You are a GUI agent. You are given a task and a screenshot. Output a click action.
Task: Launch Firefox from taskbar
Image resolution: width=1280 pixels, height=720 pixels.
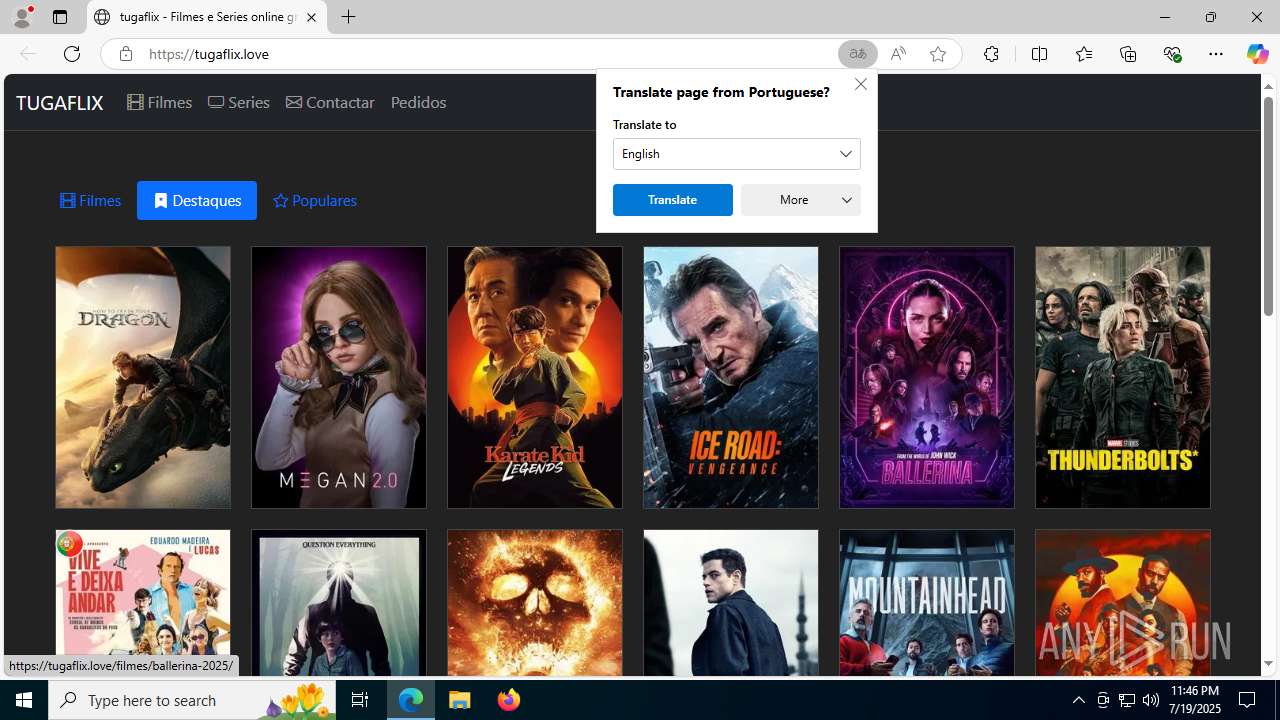click(508, 700)
